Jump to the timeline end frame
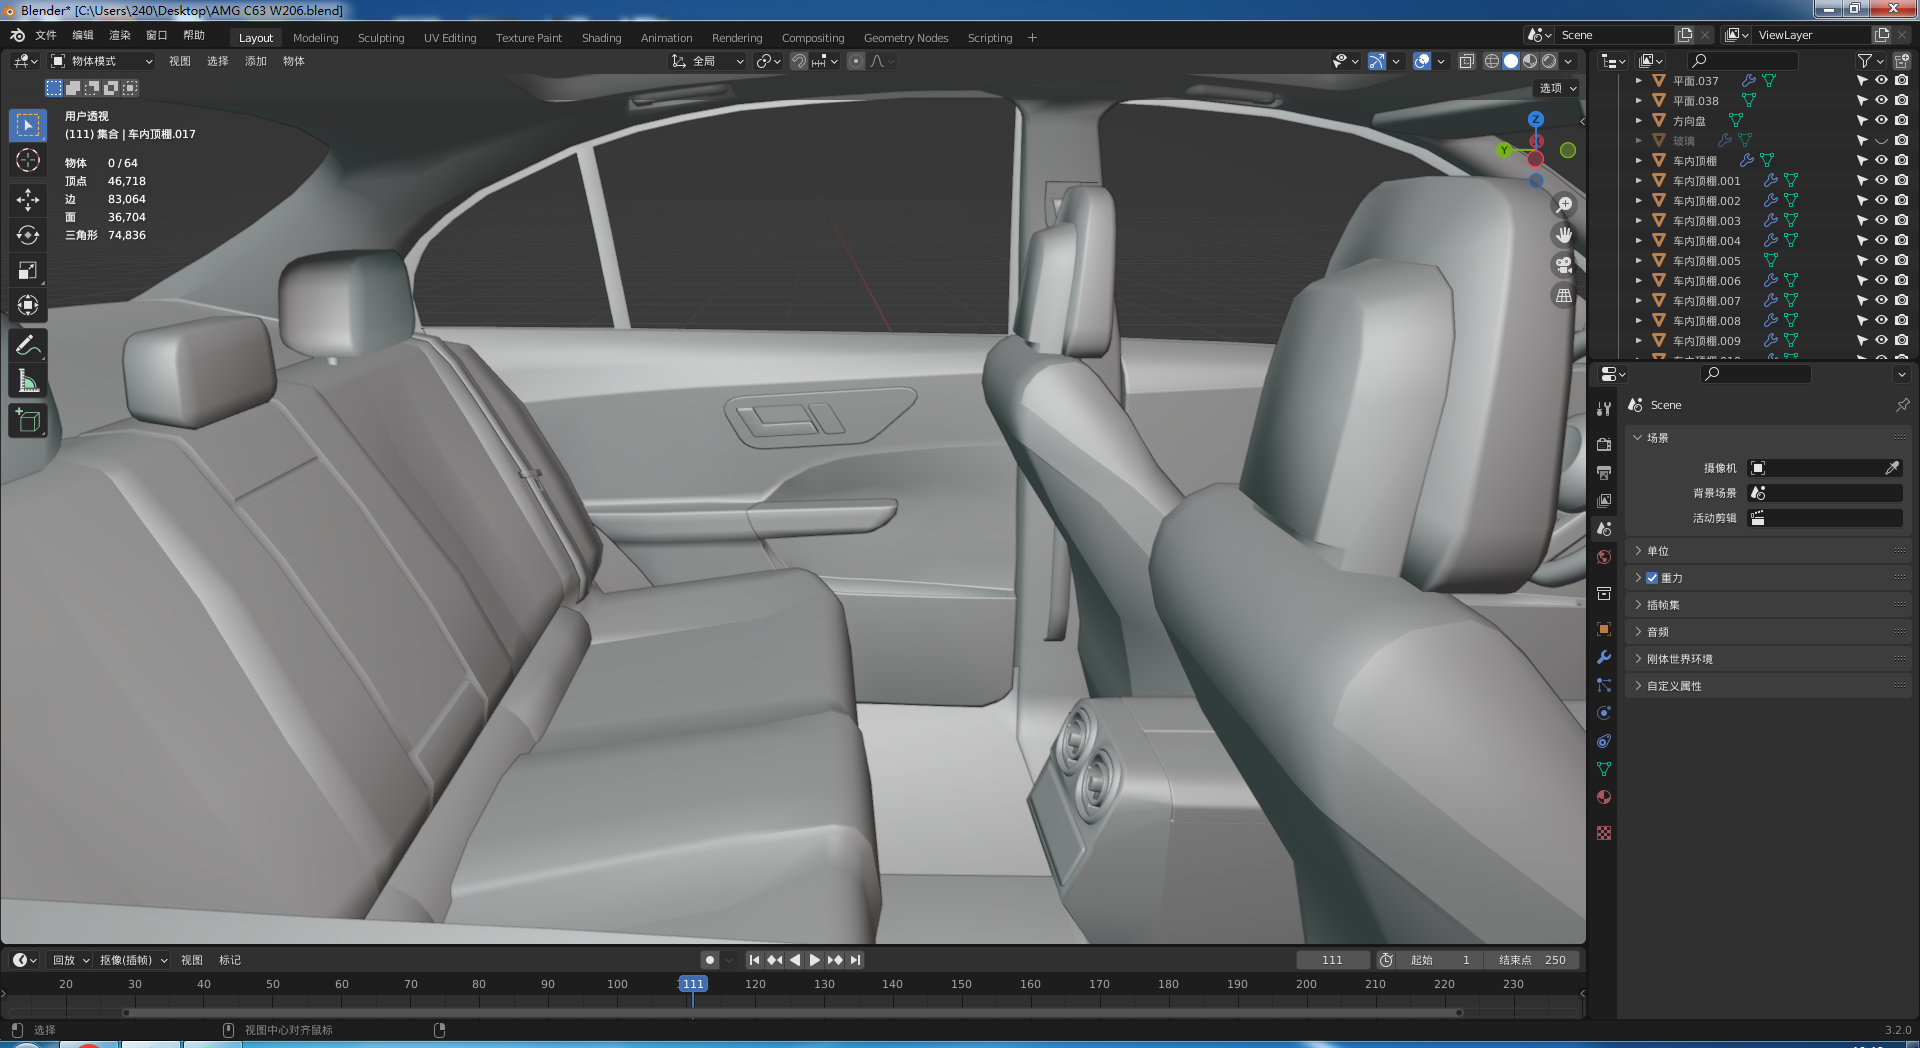 (855, 960)
